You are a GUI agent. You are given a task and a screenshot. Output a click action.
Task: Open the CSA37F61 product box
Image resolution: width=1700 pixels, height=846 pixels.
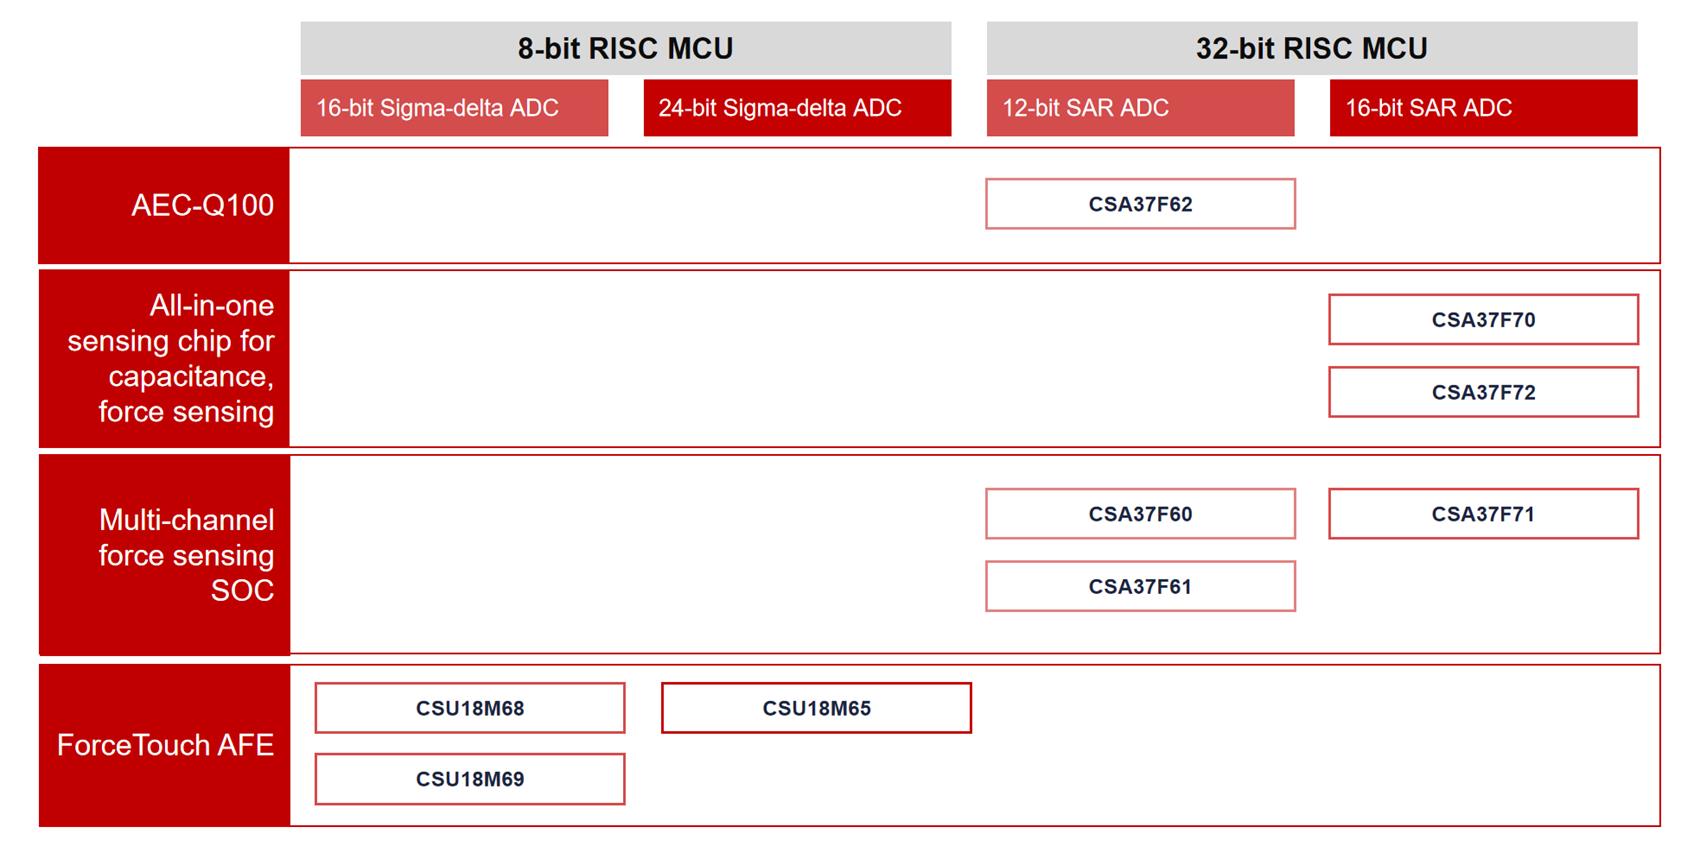pos(1140,586)
